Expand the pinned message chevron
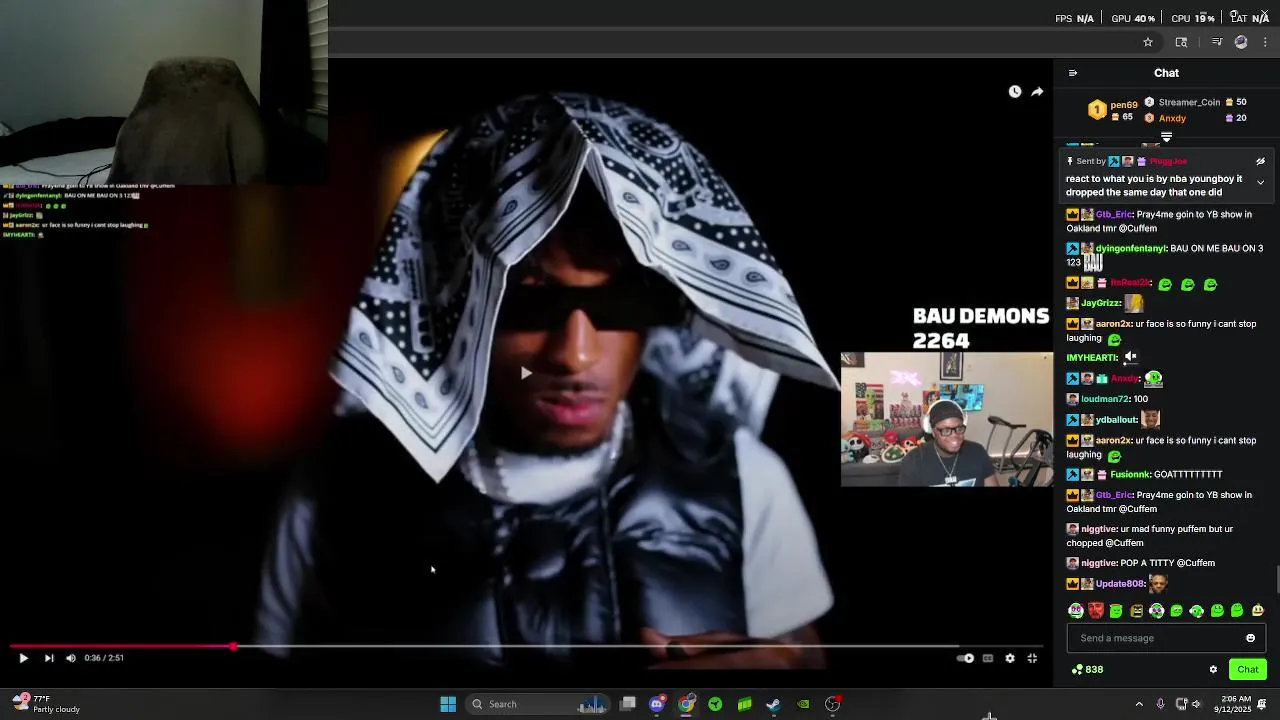The height and width of the screenshot is (720, 1280). [1260, 183]
